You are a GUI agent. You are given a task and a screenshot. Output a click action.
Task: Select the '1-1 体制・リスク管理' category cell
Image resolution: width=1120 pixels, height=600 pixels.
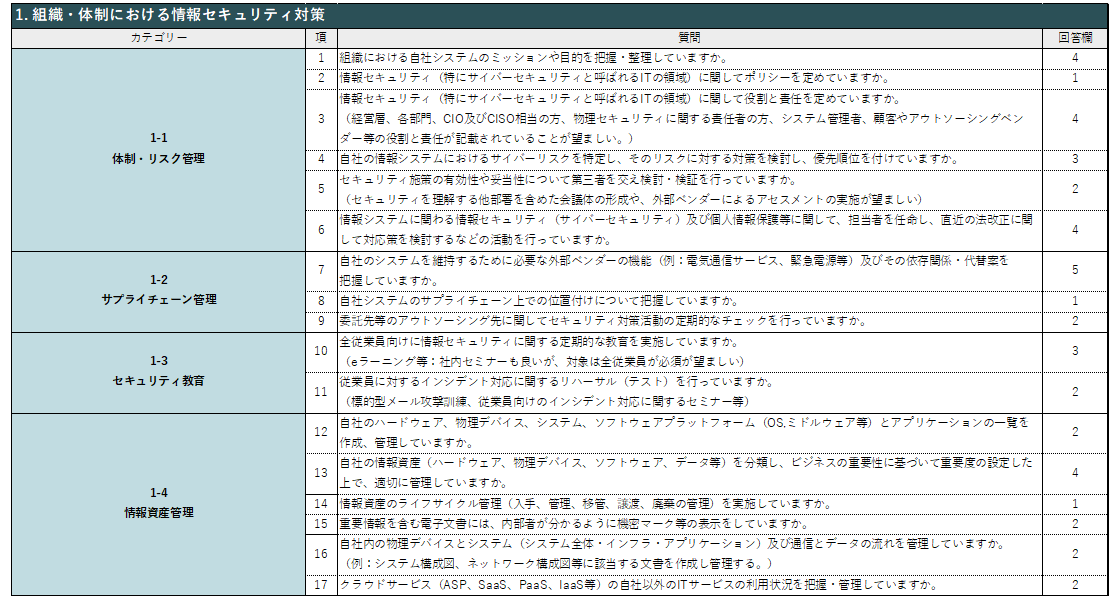pos(158,148)
